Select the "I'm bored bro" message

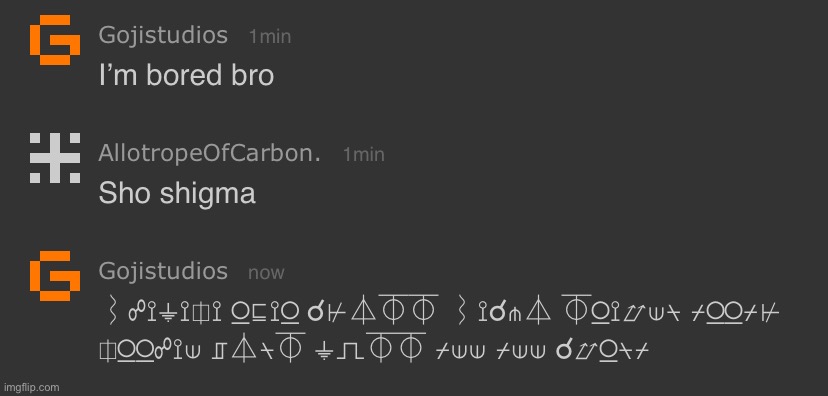186,75
